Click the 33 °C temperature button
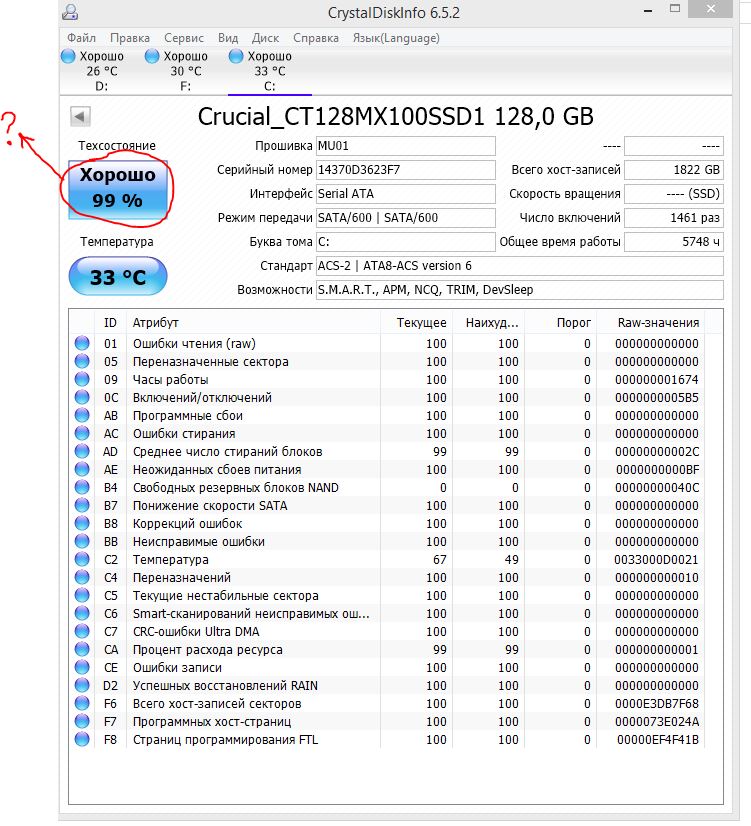The height and width of the screenshot is (826, 751). (118, 277)
